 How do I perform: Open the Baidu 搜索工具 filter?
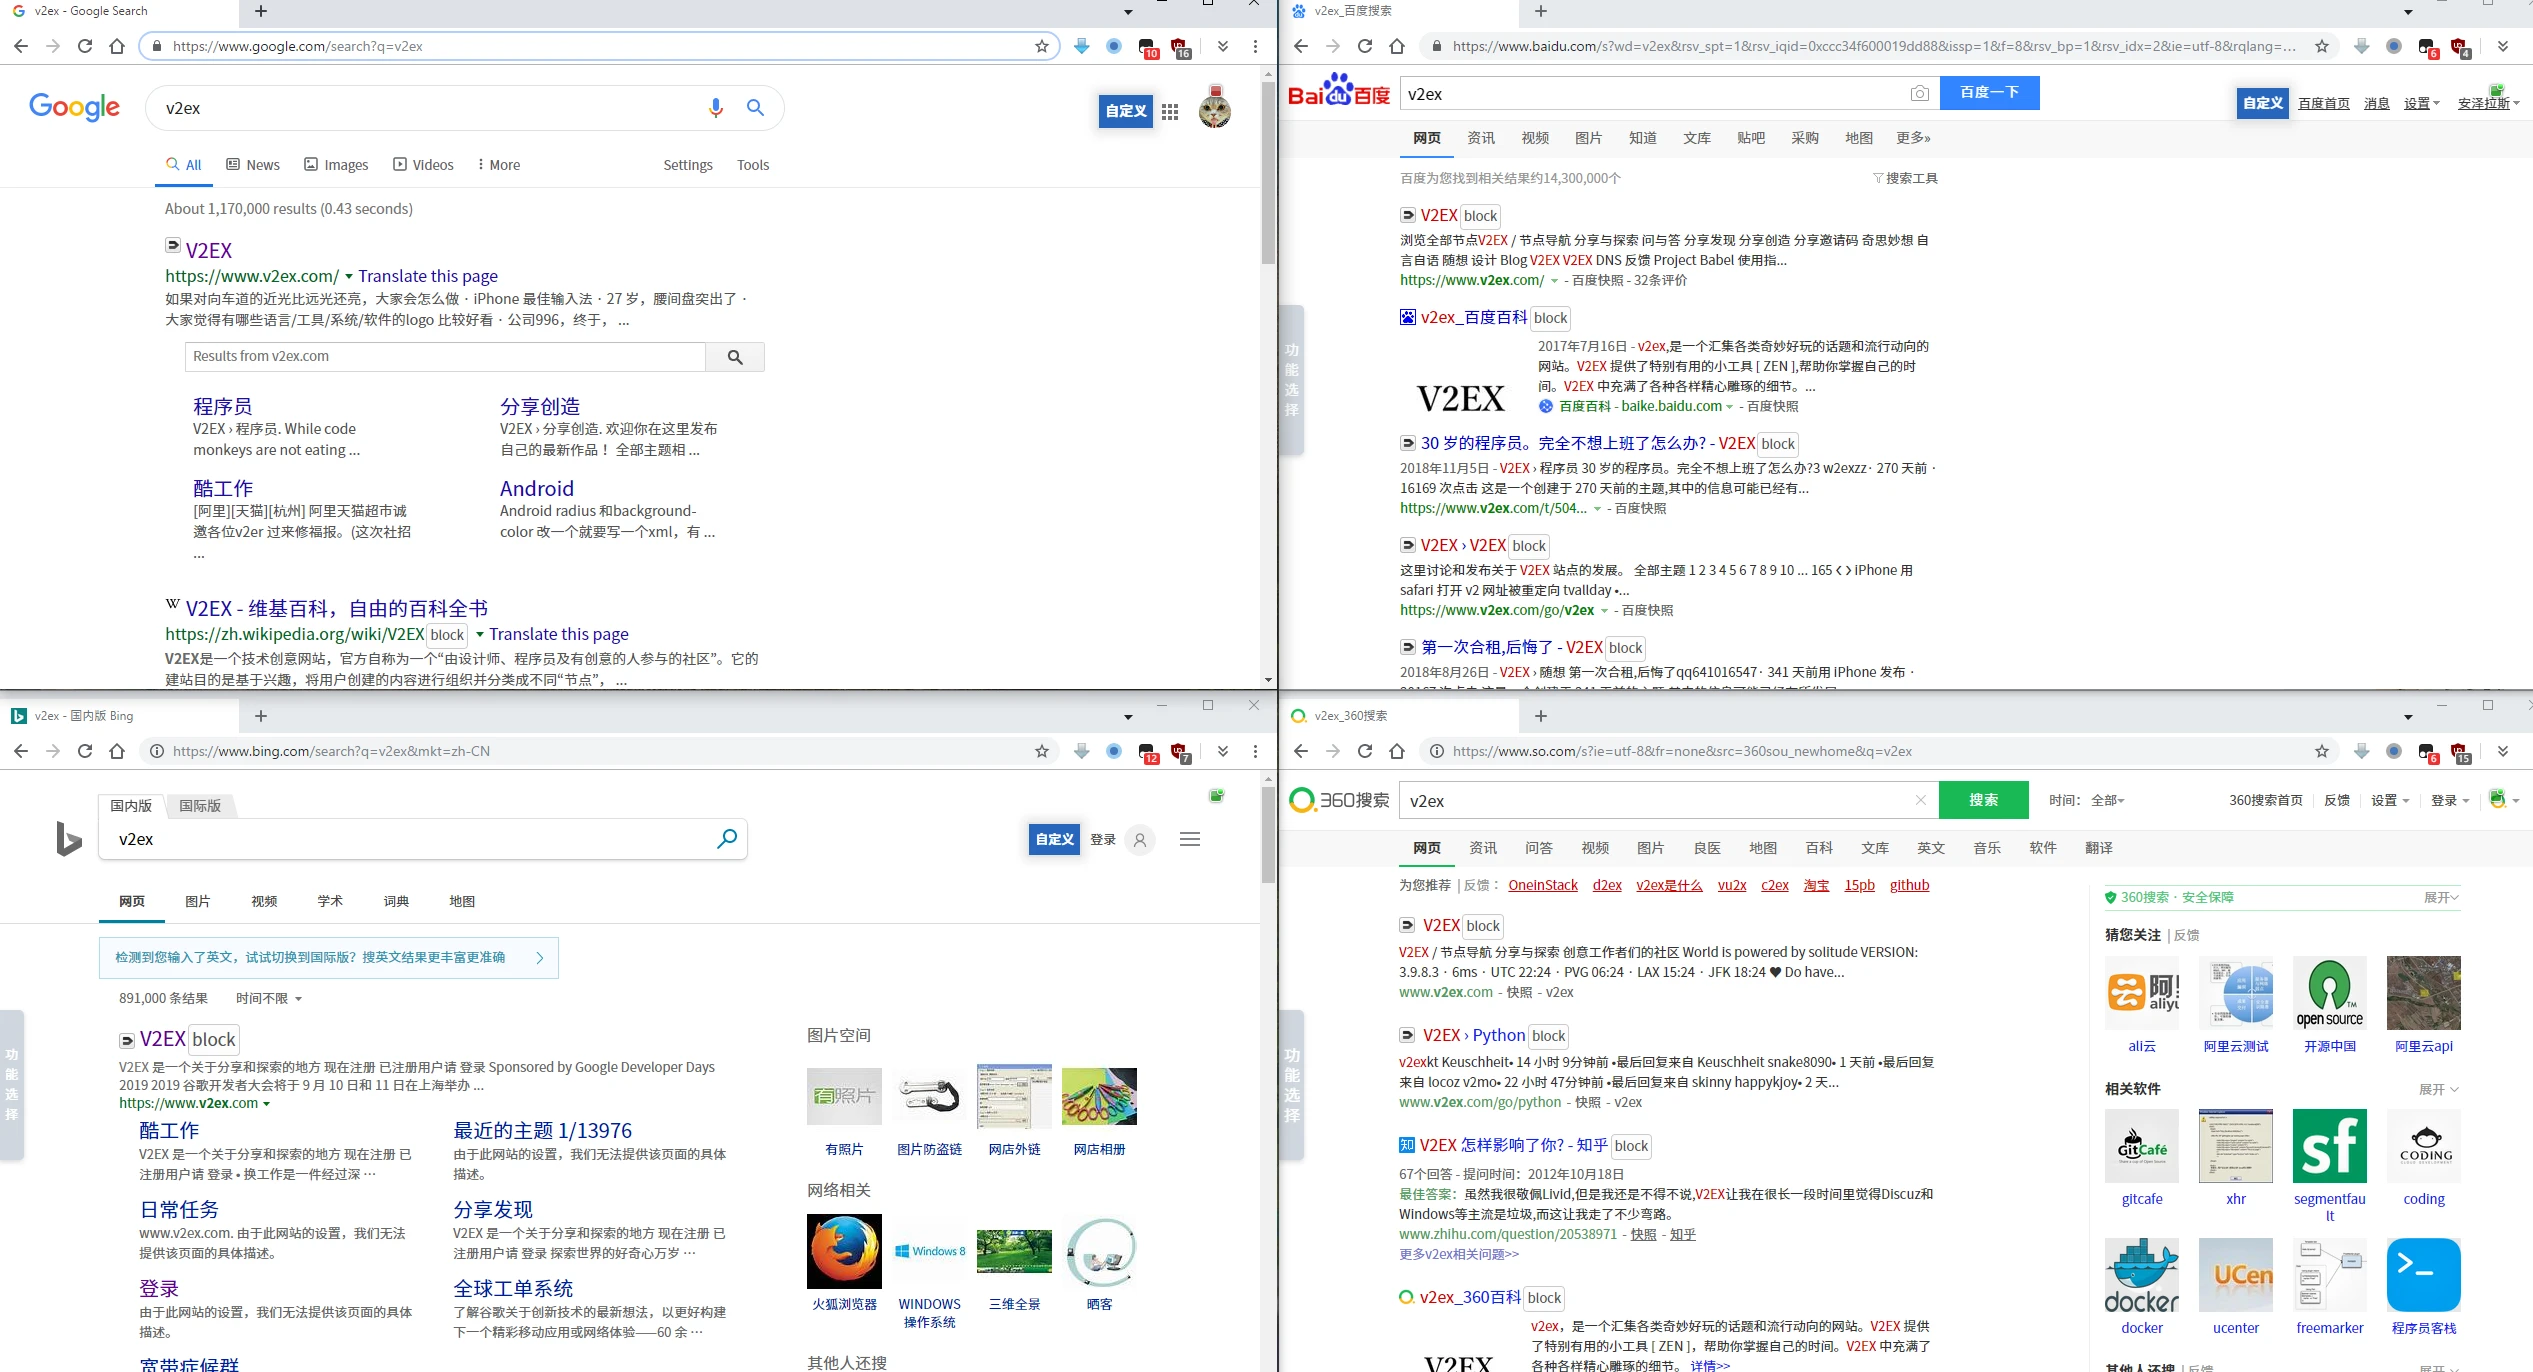click(1904, 178)
